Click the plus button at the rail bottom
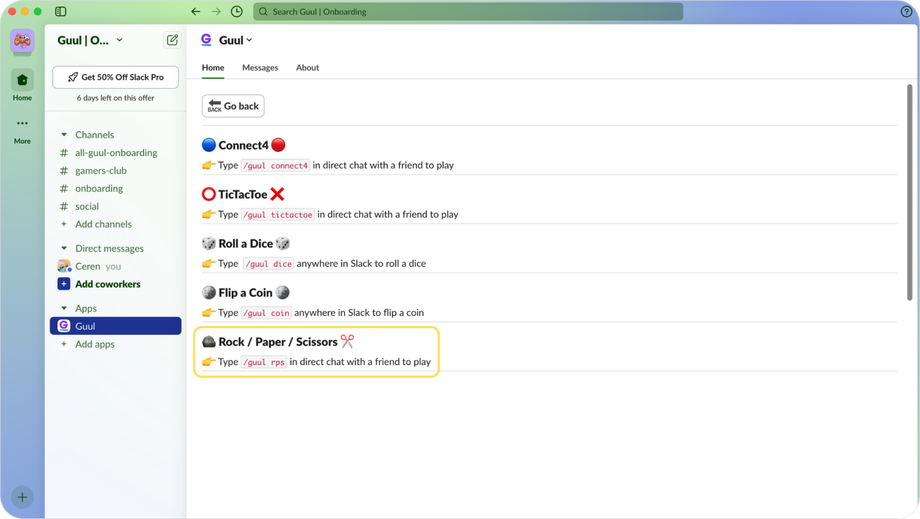920x519 pixels. click(x=22, y=497)
